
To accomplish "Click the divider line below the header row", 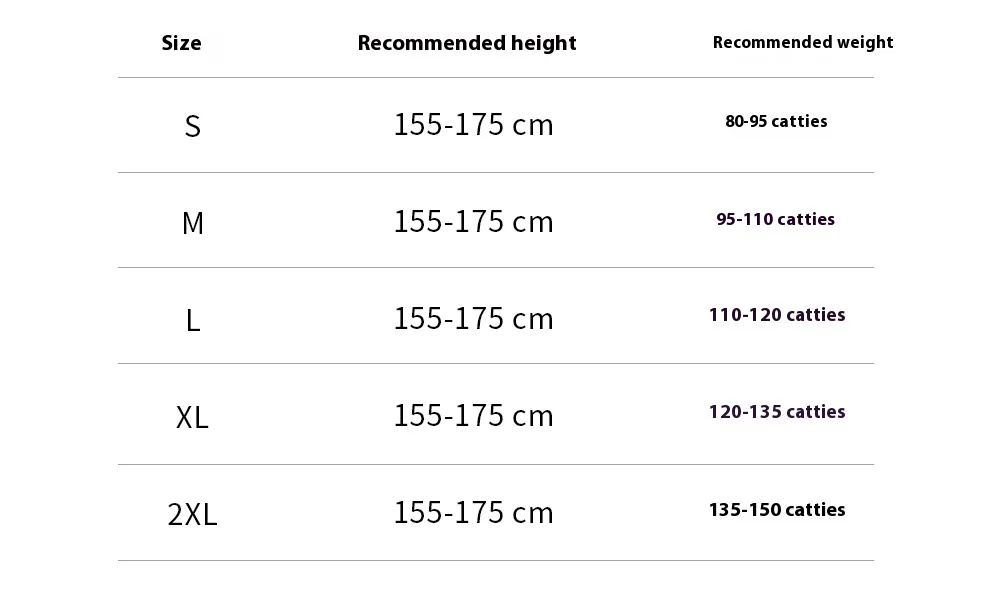I will pyautogui.click(x=496, y=78).
